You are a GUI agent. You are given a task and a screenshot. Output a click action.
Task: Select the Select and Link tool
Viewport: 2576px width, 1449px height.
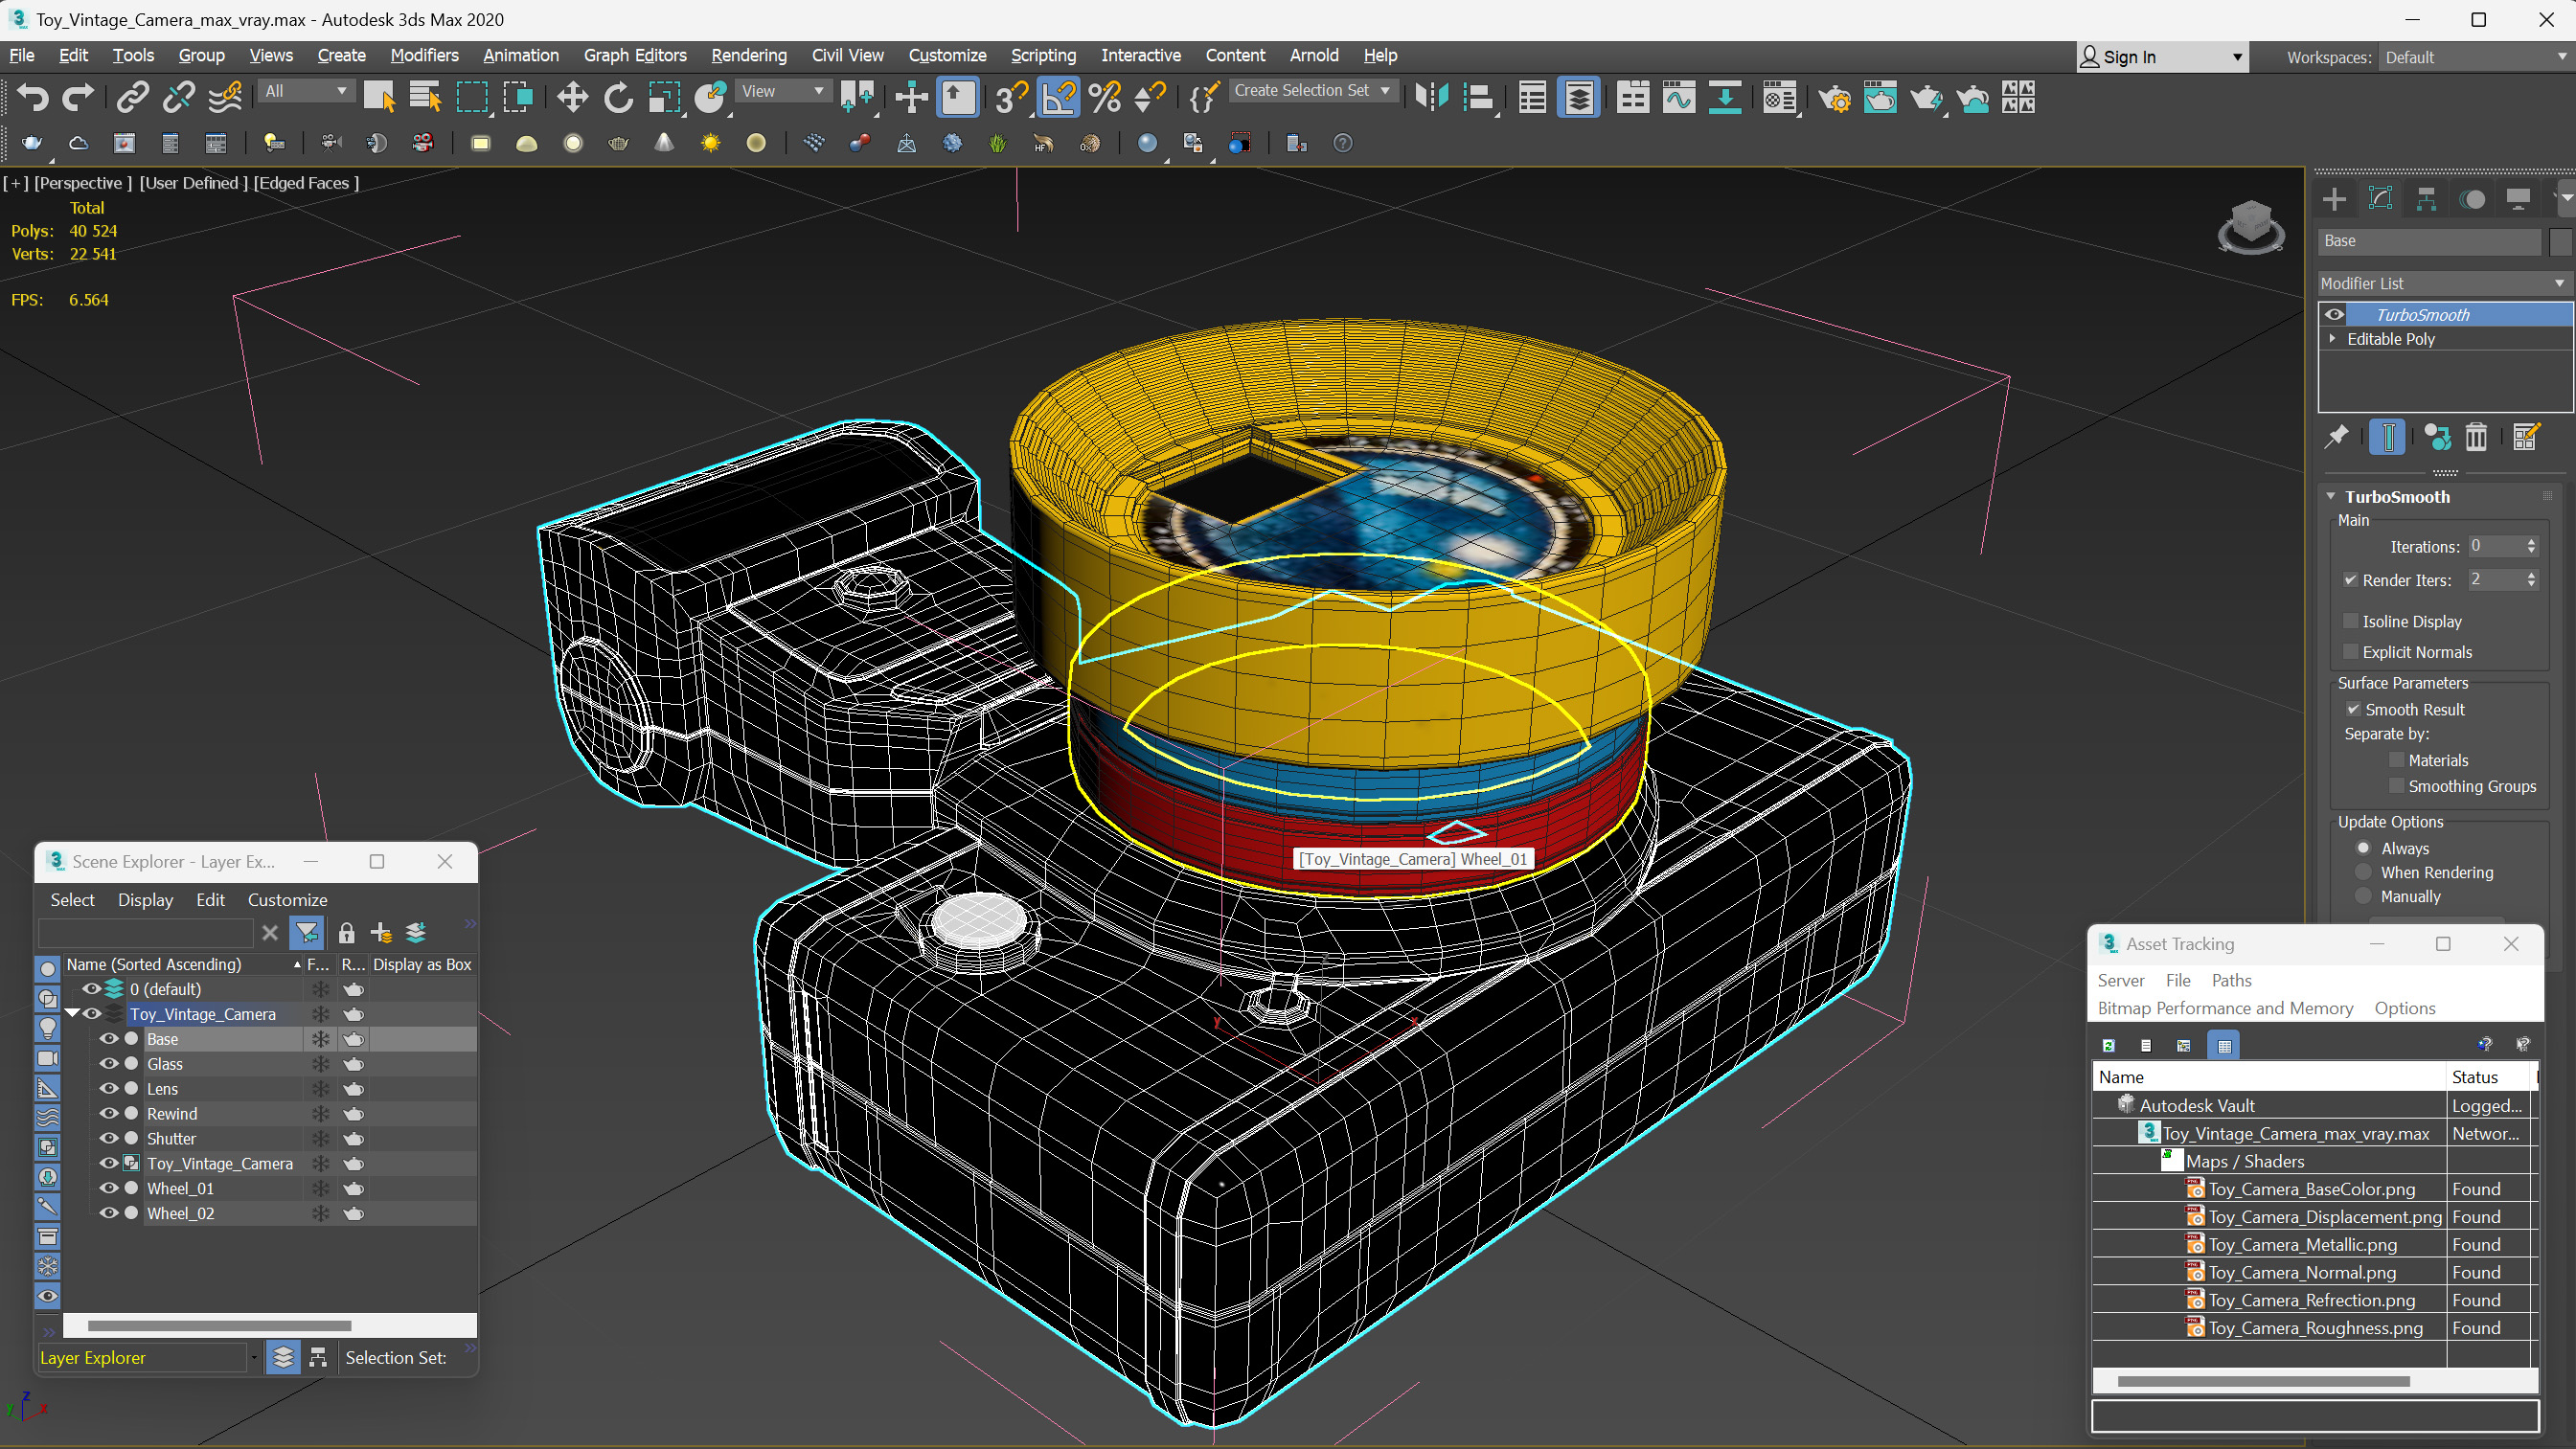(133, 97)
